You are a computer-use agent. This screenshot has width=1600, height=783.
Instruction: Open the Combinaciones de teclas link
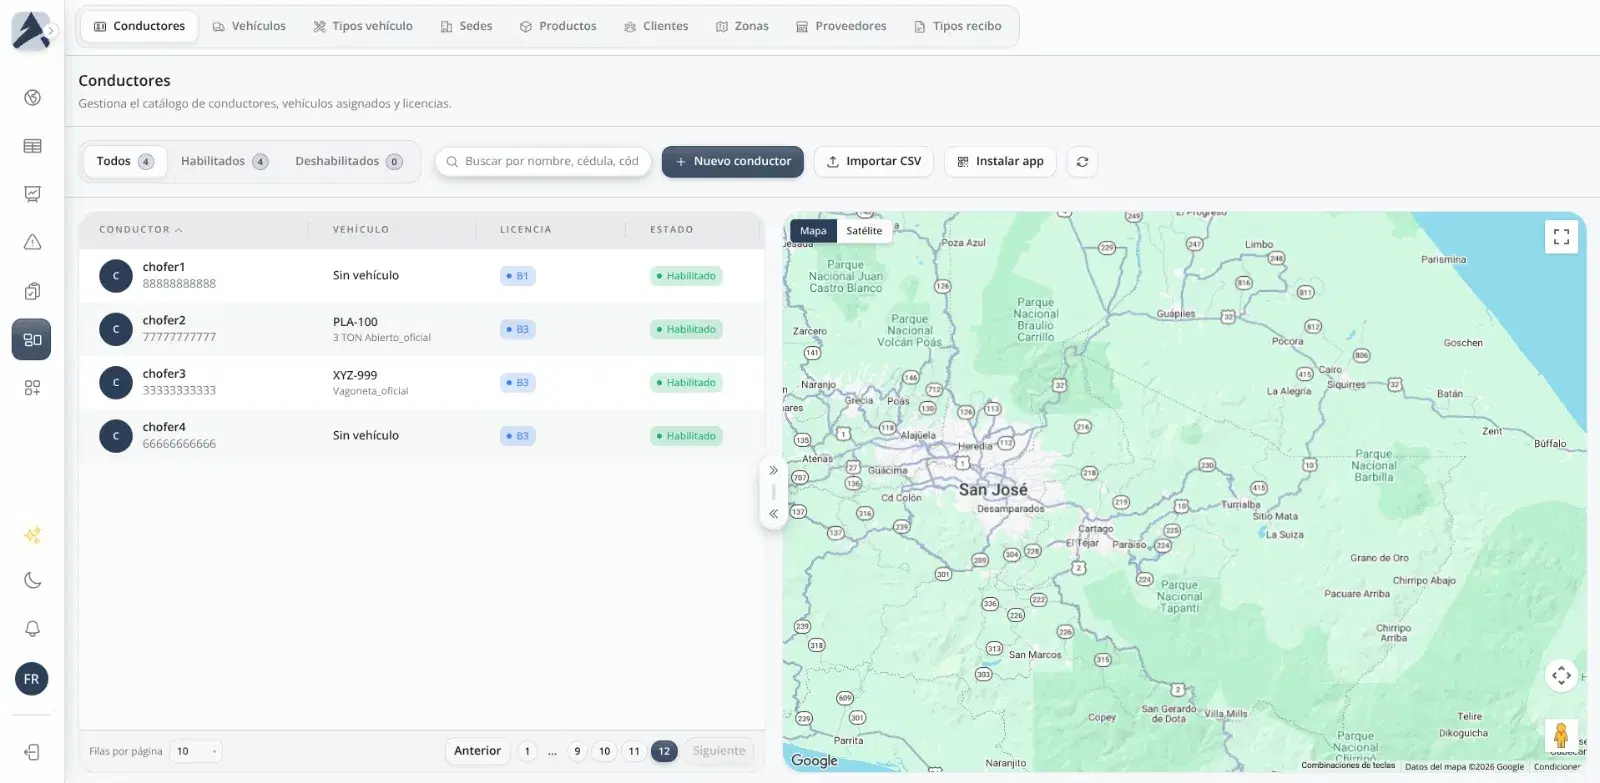(1348, 766)
